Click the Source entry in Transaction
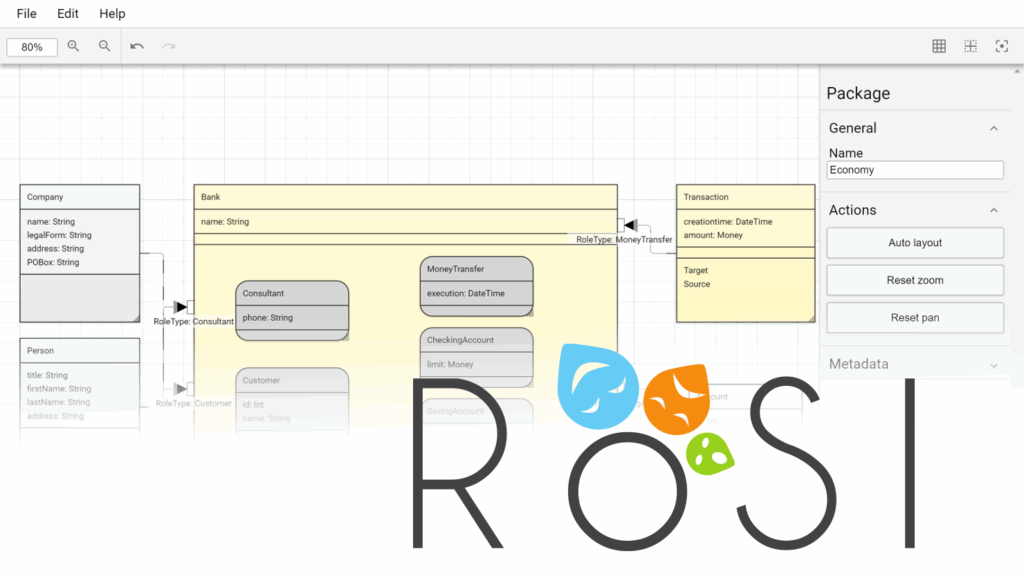This screenshot has width=1024, height=576. (x=697, y=284)
